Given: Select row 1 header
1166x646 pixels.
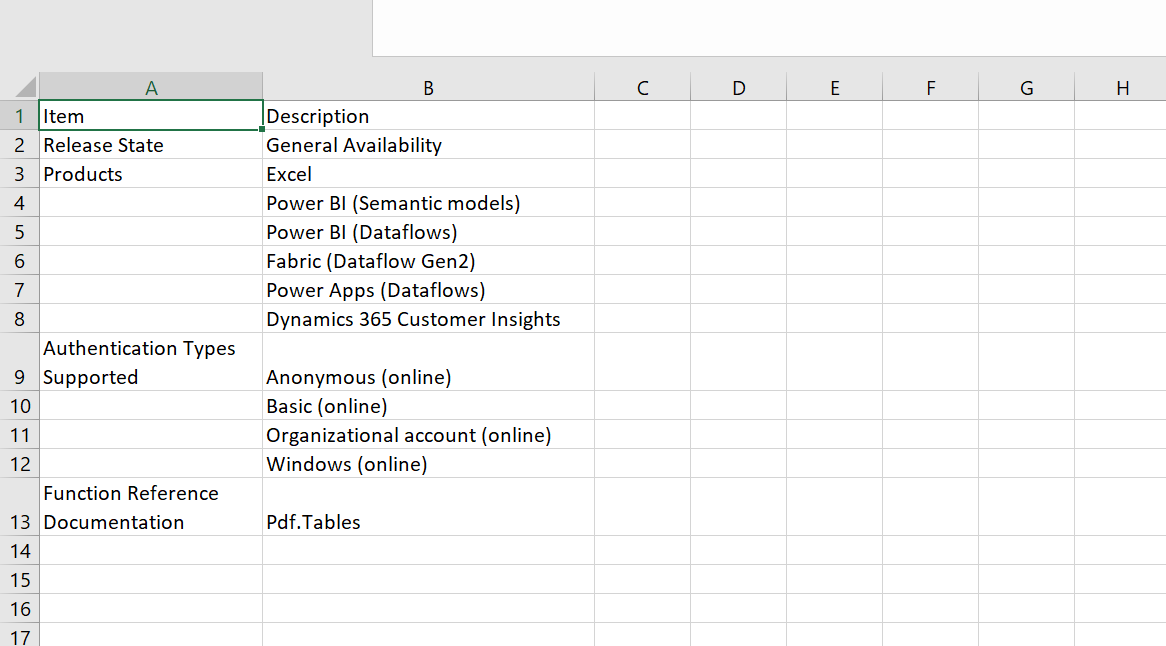Looking at the screenshot, I should pos(19,116).
